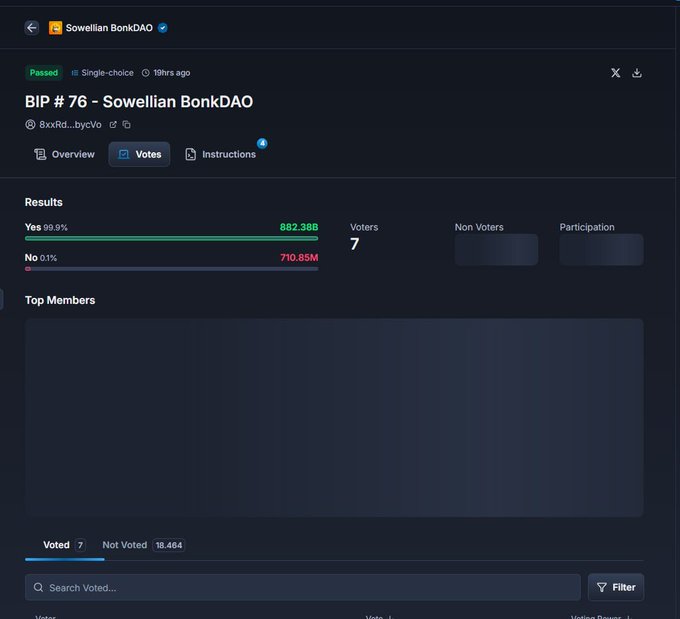Click the proposer profile icon
The width and height of the screenshot is (680, 619).
coord(30,125)
